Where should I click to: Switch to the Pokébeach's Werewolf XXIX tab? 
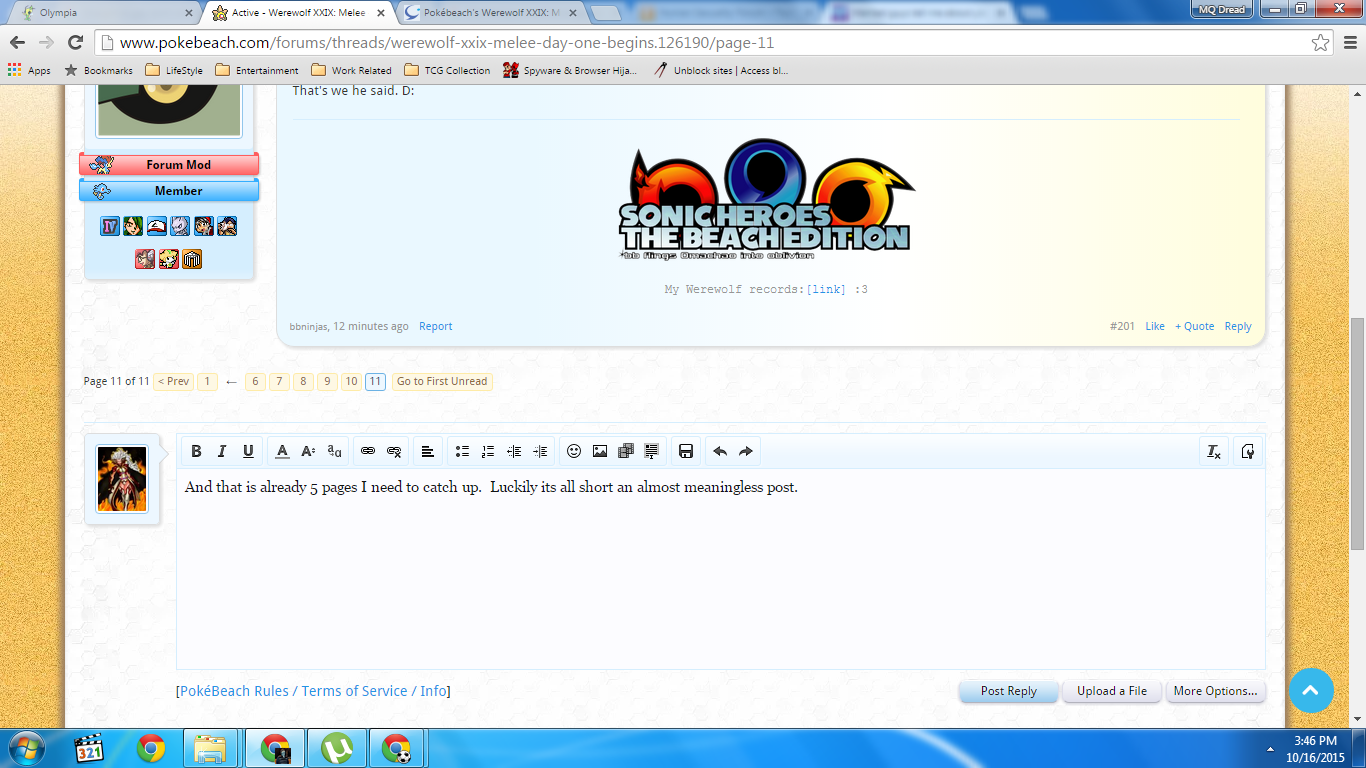tap(490, 13)
